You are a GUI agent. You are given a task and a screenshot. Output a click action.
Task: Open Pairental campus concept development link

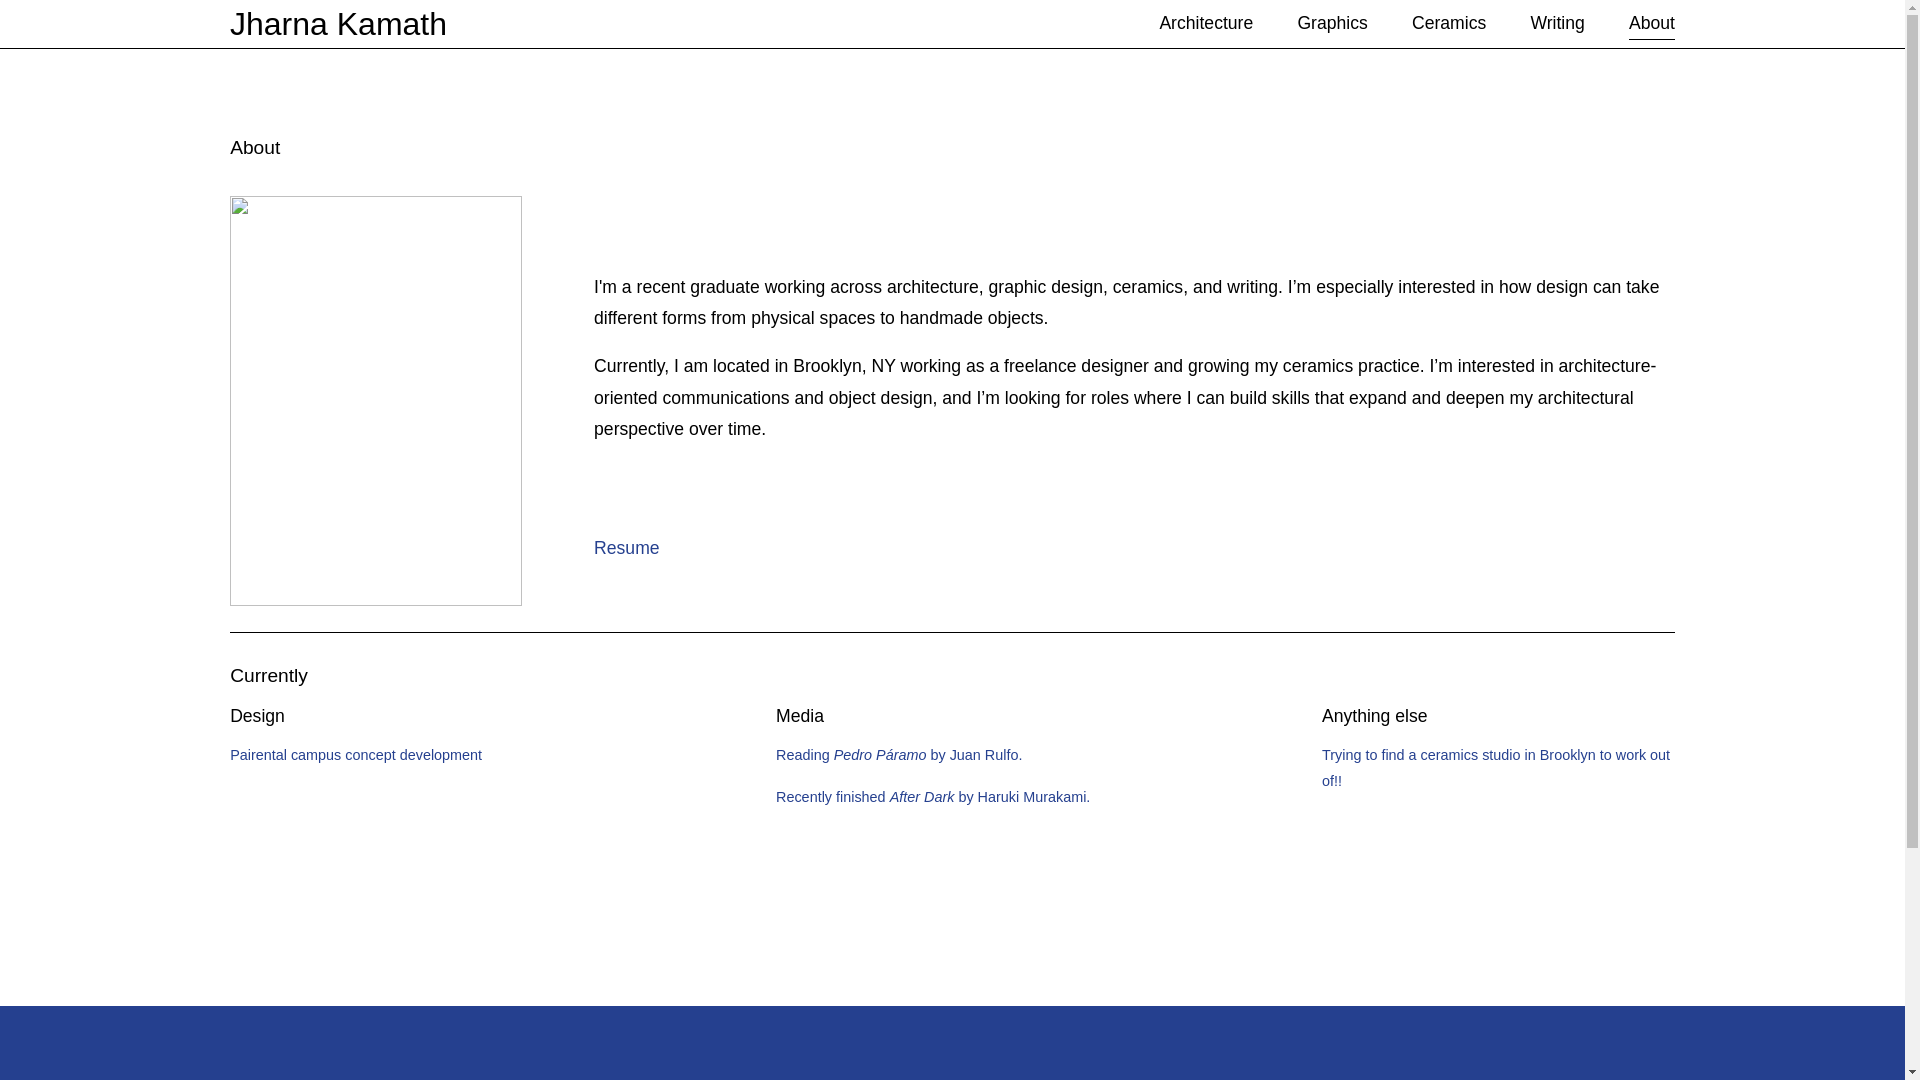pyautogui.click(x=355, y=755)
